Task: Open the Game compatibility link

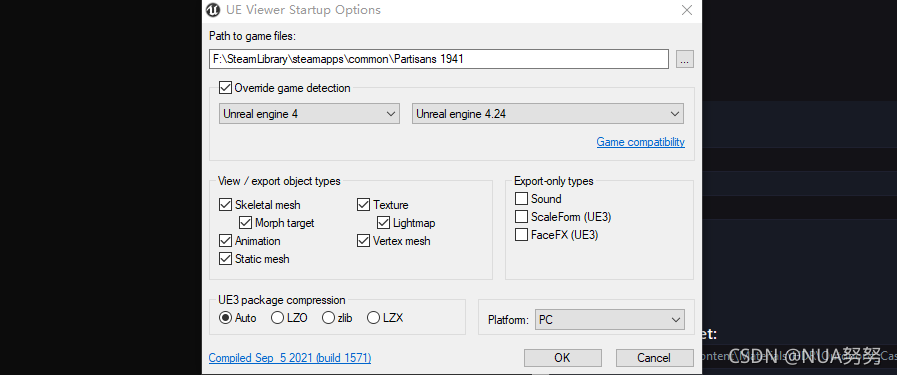Action: [641, 142]
